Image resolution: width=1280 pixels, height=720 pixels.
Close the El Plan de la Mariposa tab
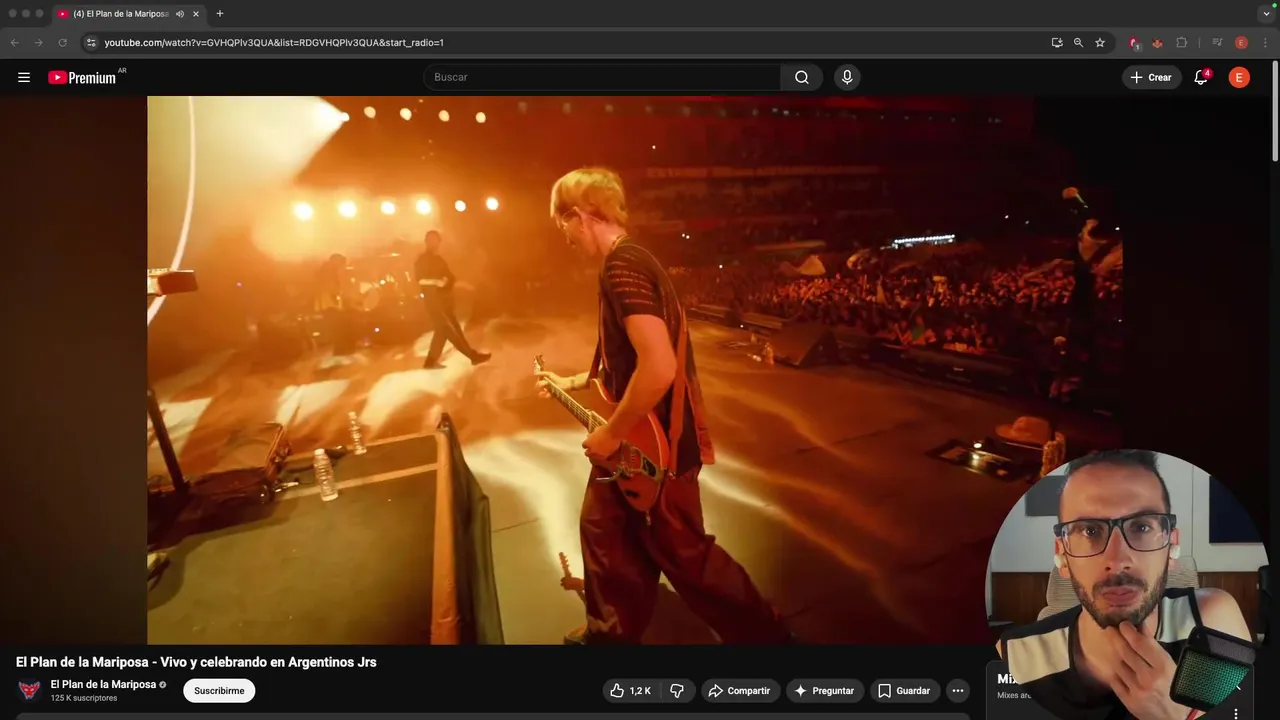(x=196, y=14)
